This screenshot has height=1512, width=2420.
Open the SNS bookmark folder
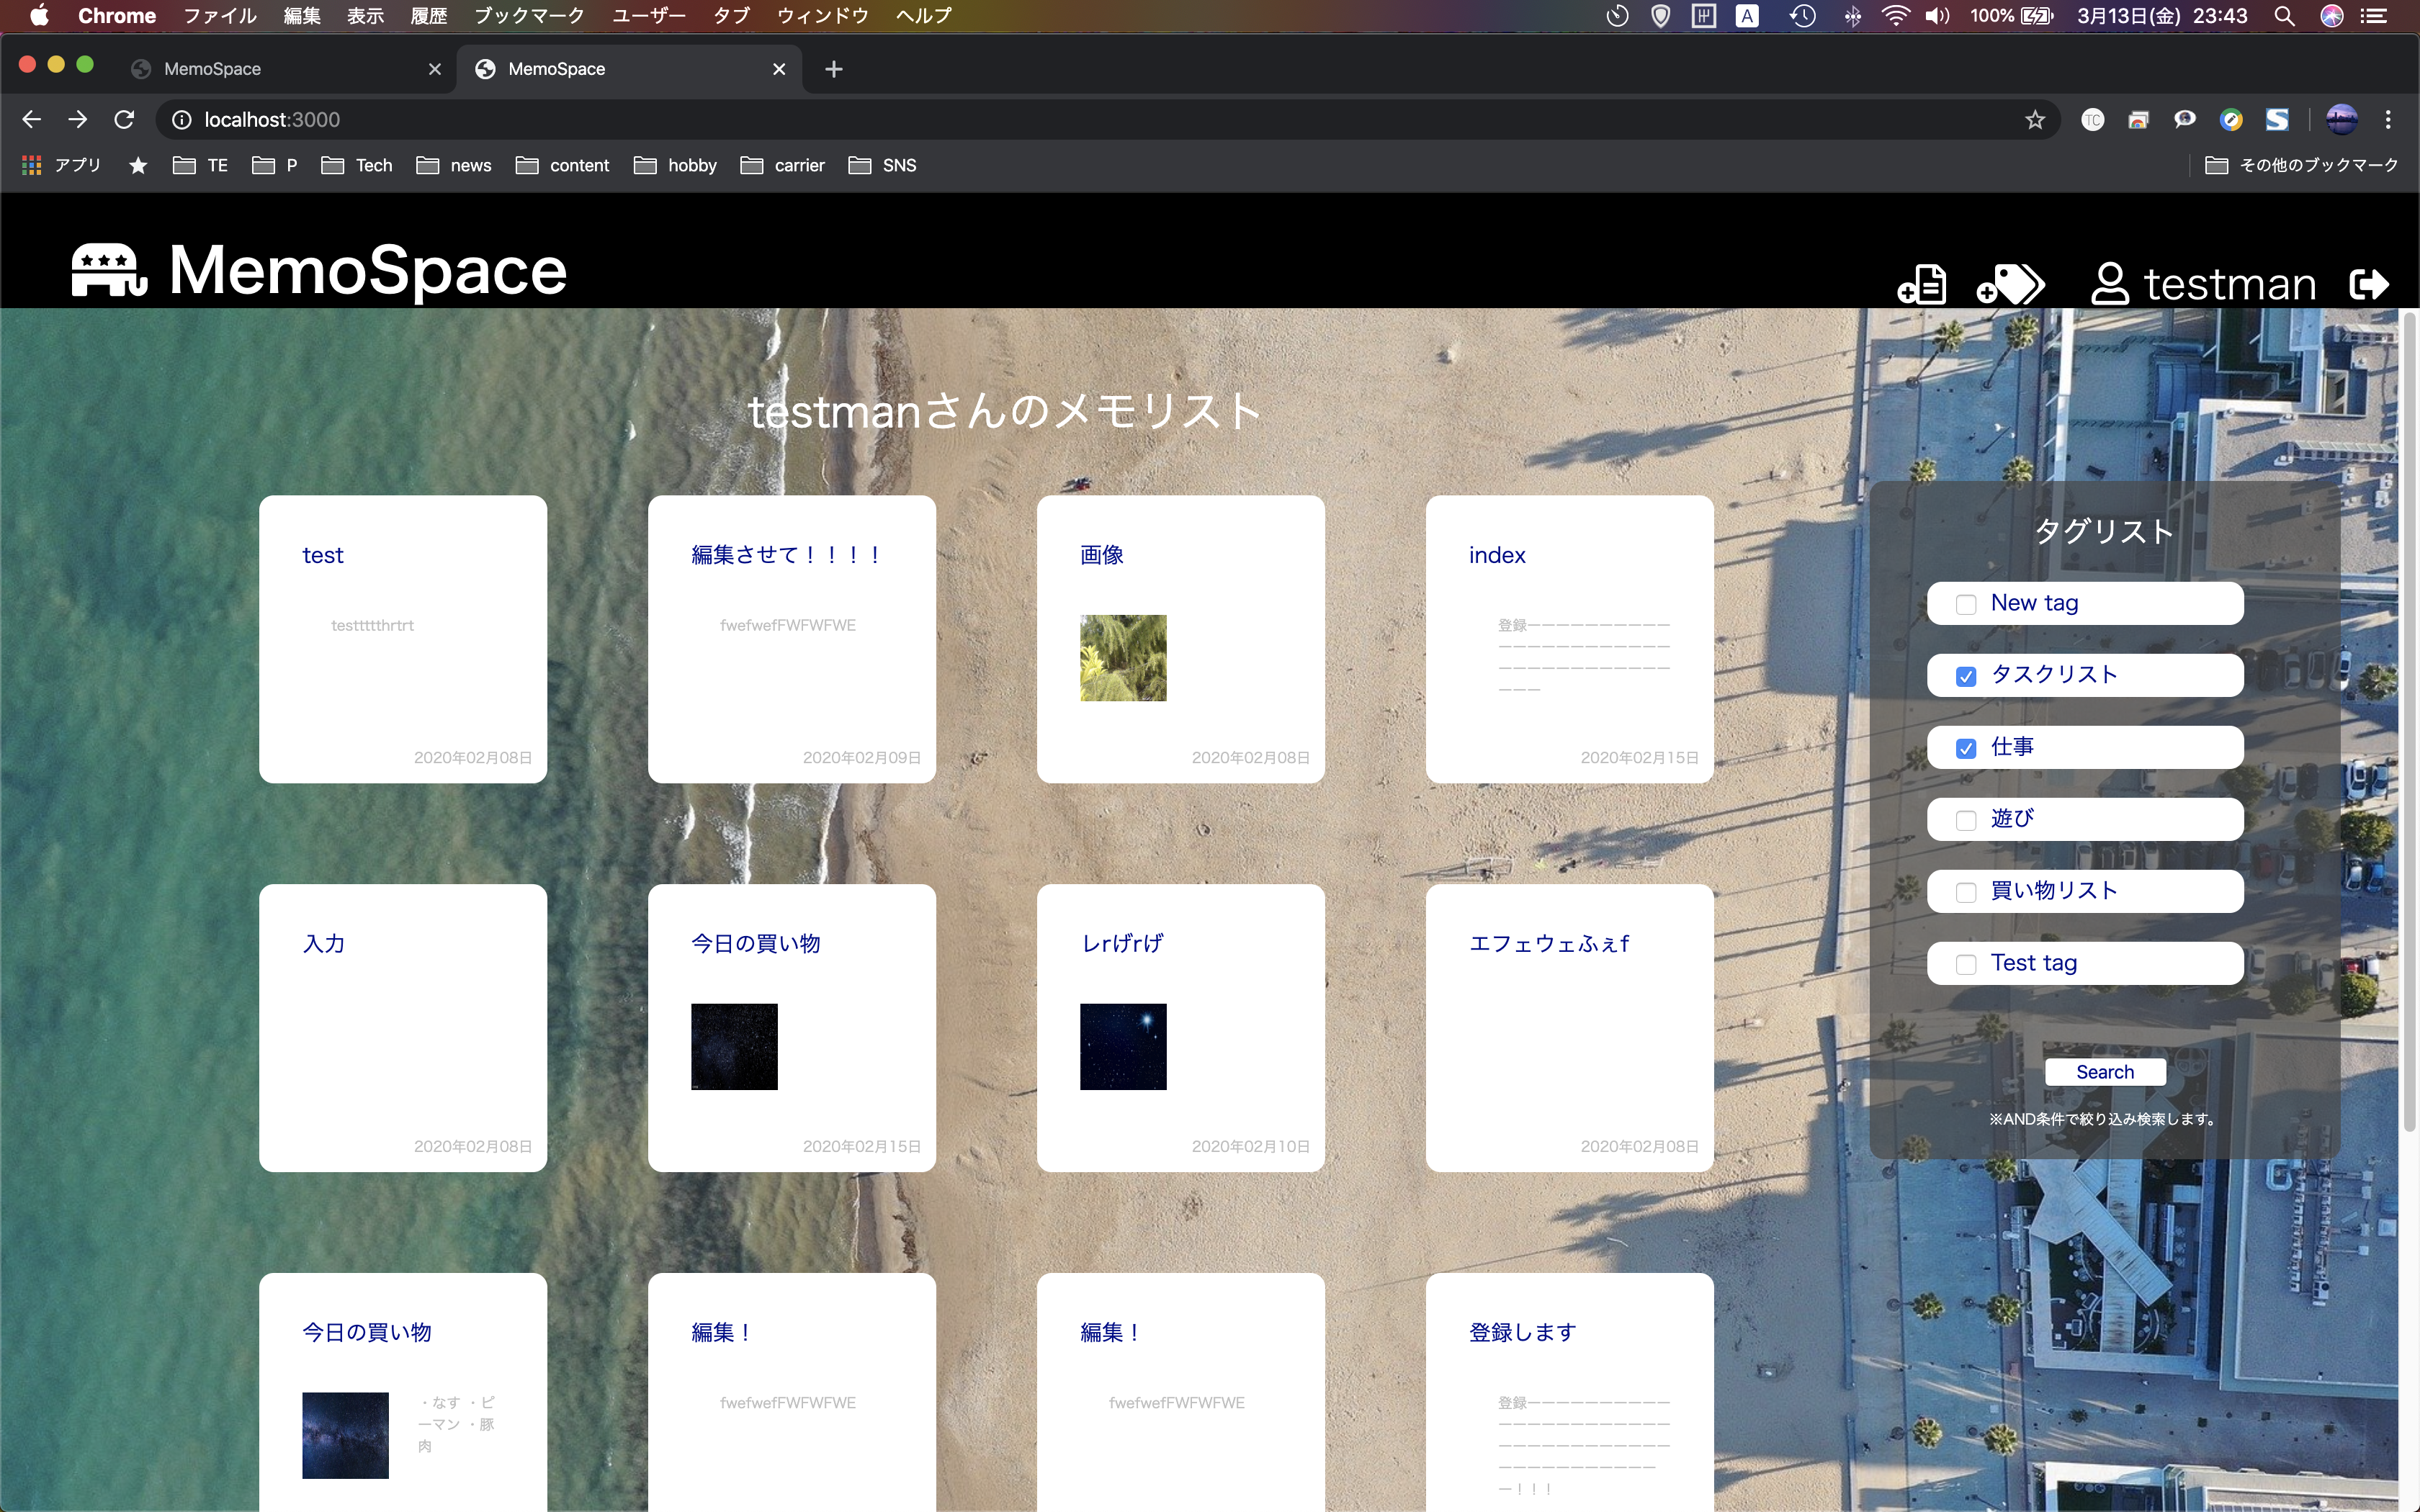coord(882,165)
